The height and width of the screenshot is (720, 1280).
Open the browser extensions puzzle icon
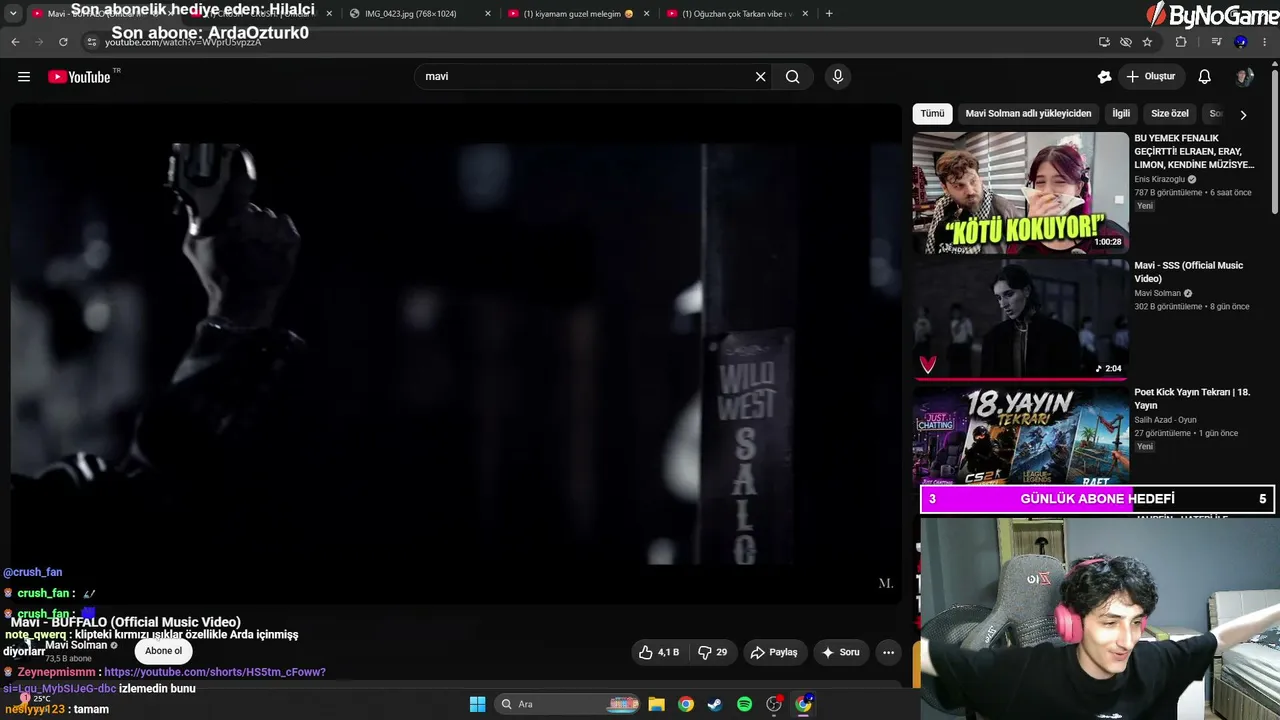click(x=1181, y=42)
